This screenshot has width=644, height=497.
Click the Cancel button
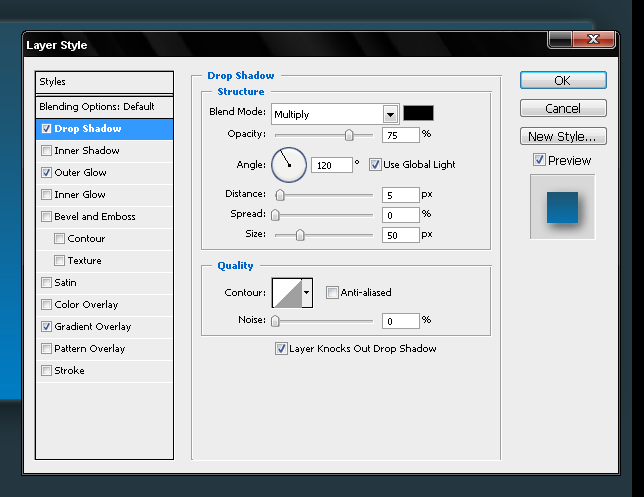tap(563, 108)
